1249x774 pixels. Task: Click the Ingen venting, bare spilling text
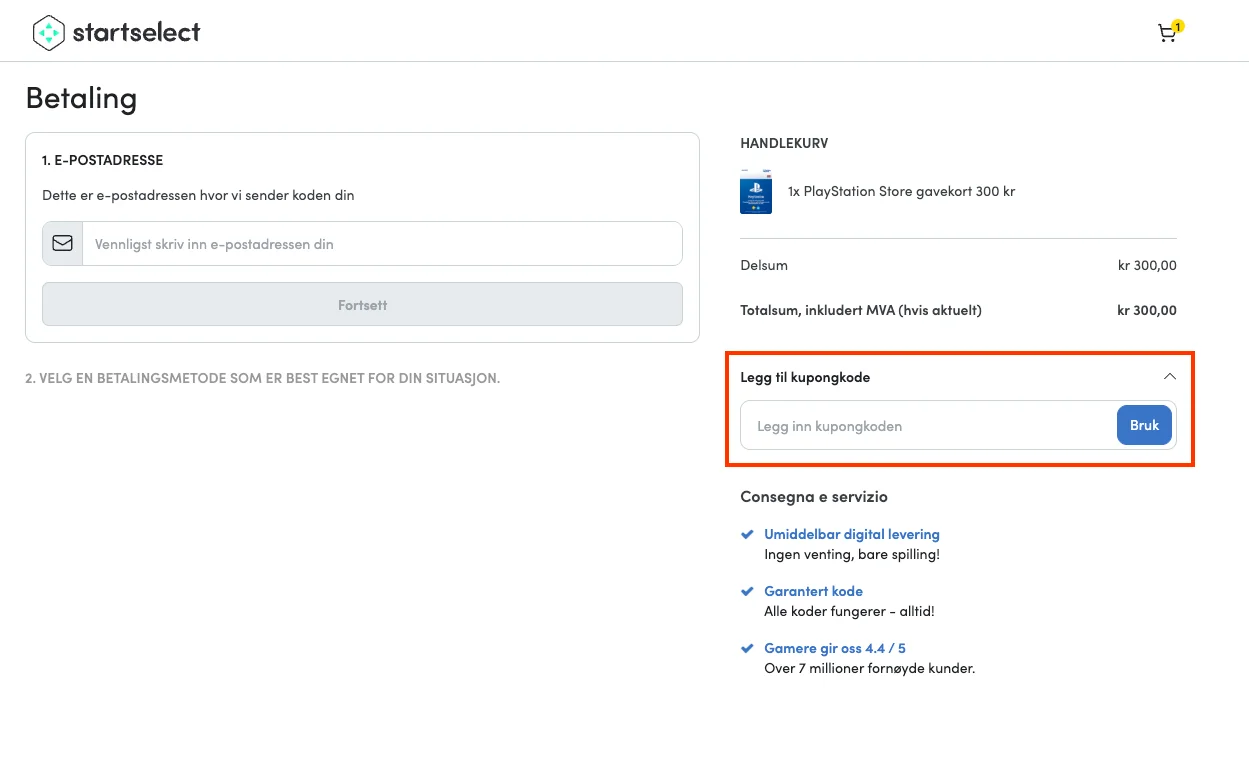point(852,554)
